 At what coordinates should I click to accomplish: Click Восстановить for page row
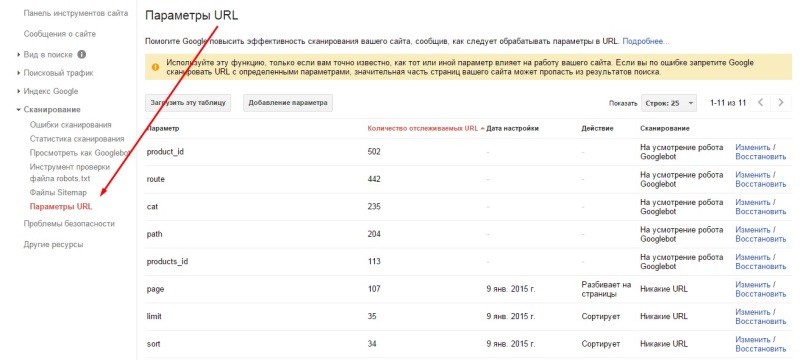(x=761, y=294)
